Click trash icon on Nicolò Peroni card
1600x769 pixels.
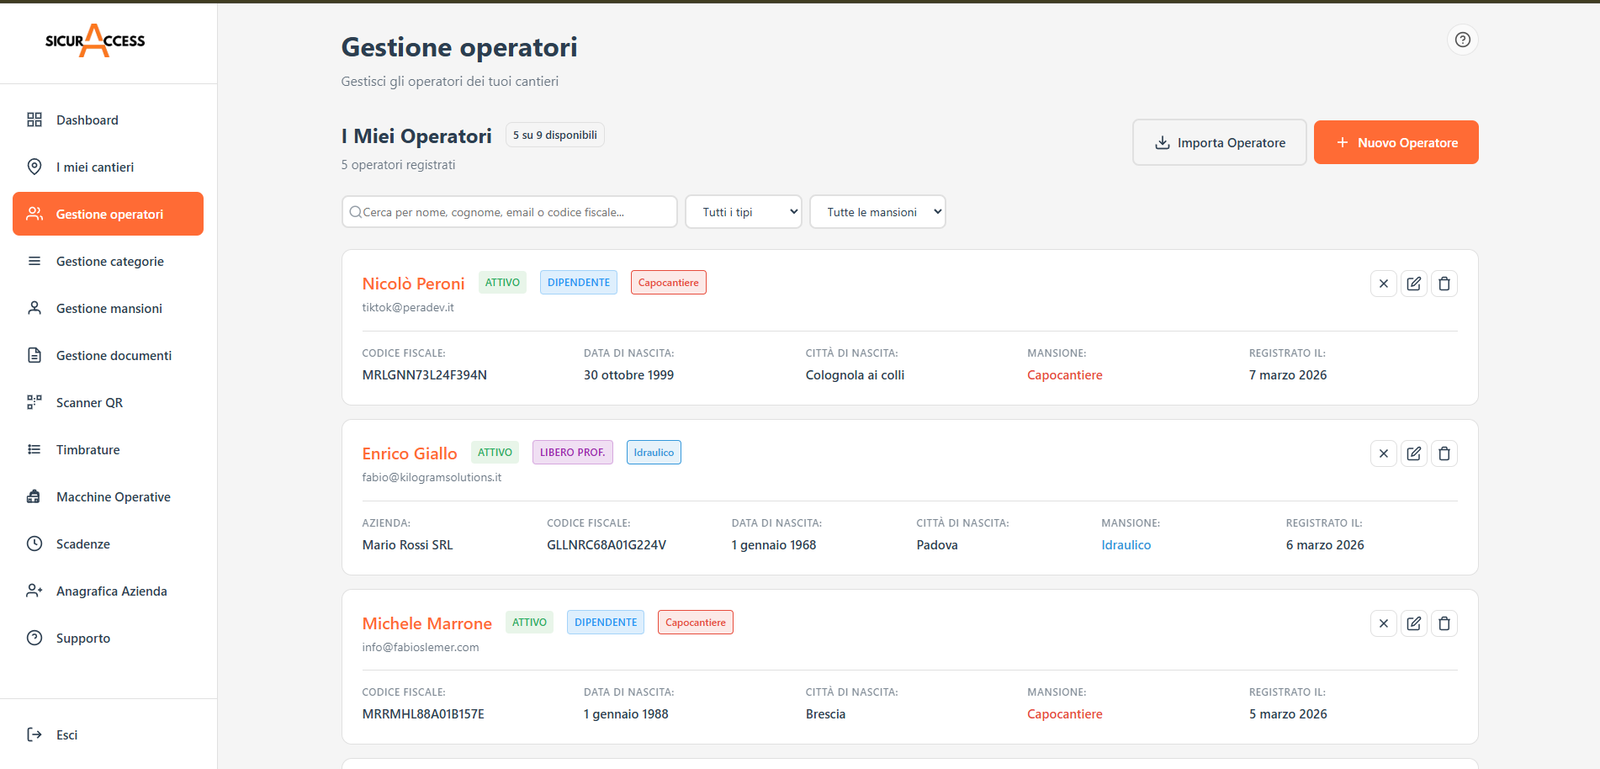(1444, 284)
